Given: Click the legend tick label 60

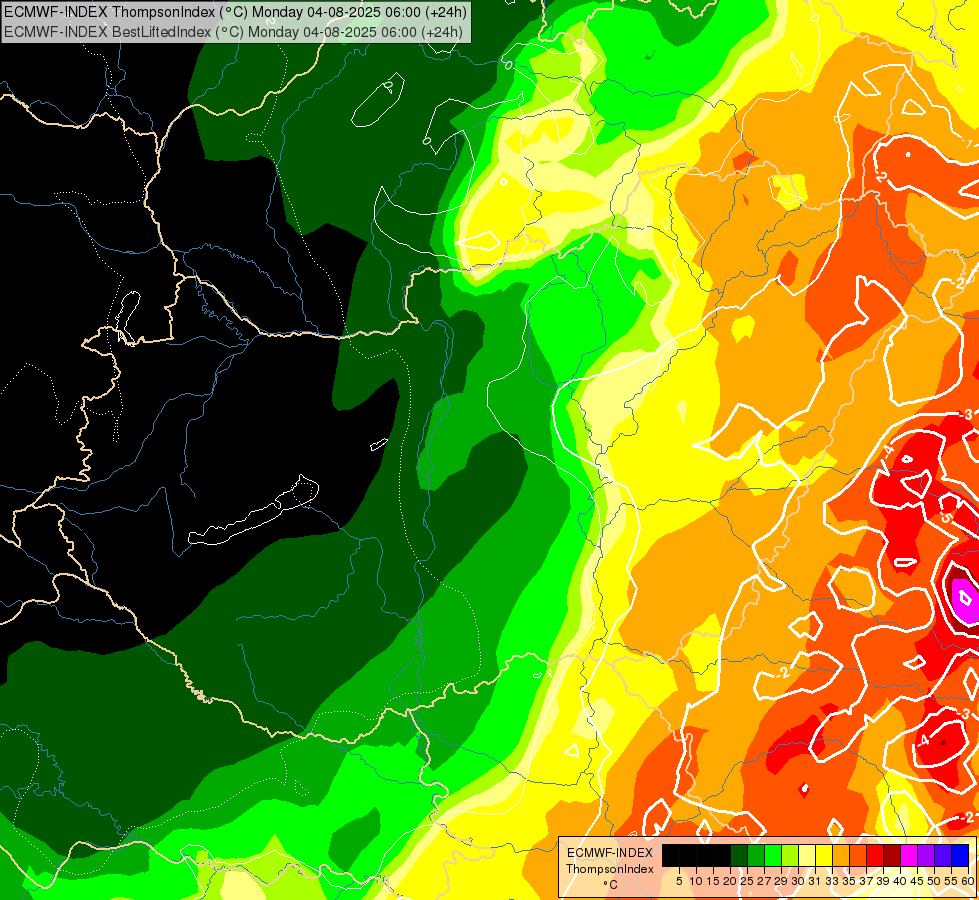Looking at the screenshot, I should click(x=968, y=881).
